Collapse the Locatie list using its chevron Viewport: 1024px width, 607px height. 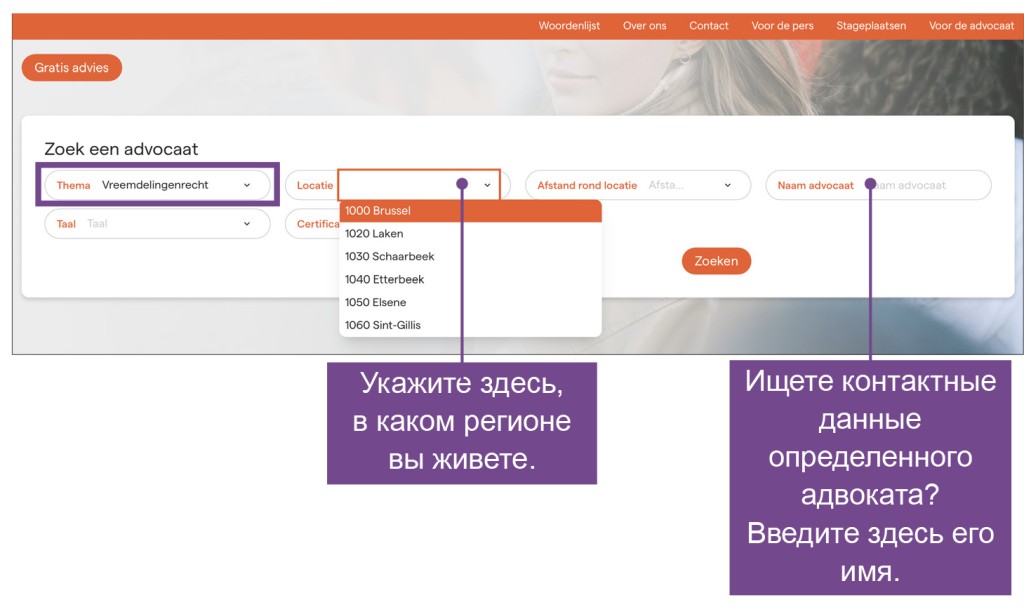487,185
